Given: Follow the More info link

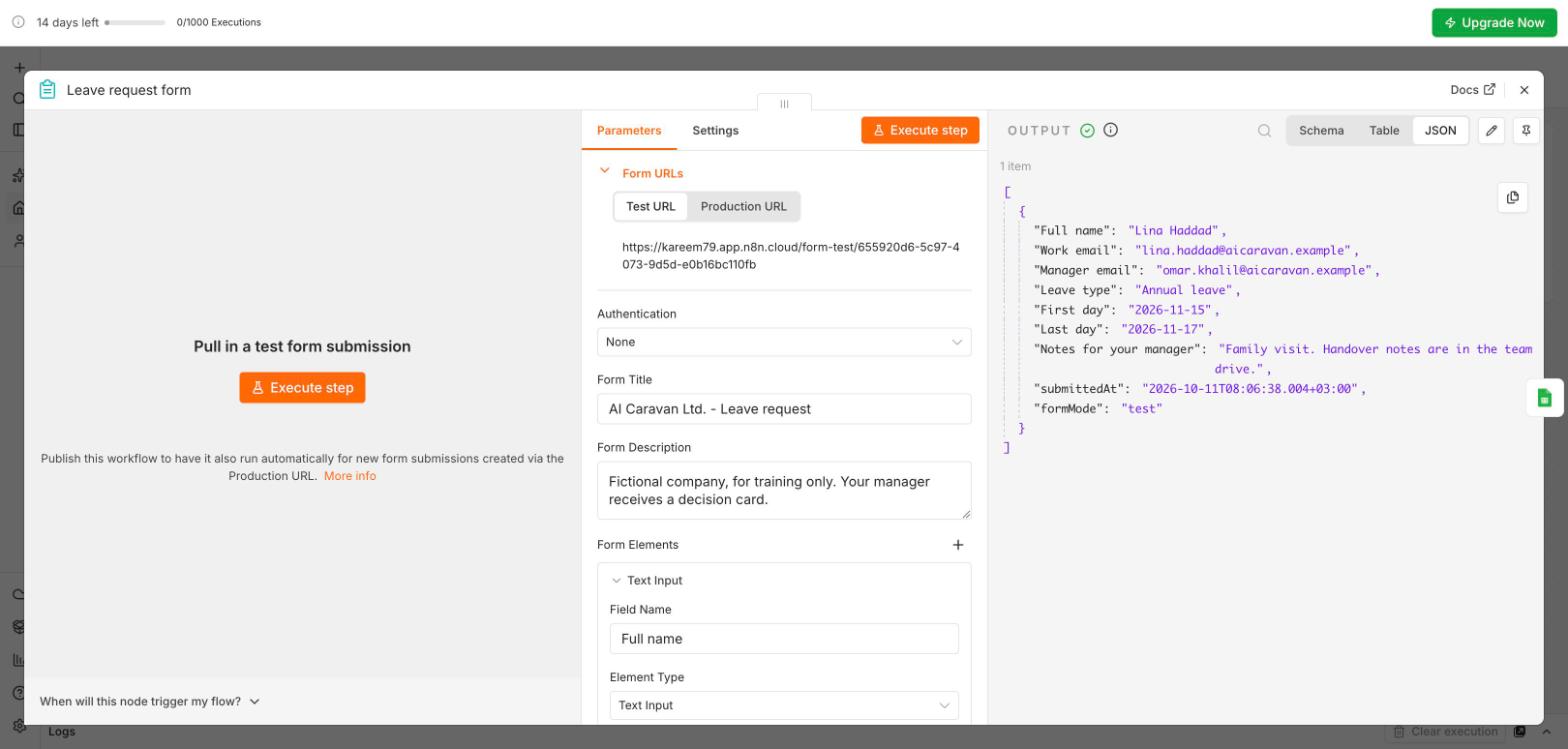Looking at the screenshot, I should click(x=350, y=476).
